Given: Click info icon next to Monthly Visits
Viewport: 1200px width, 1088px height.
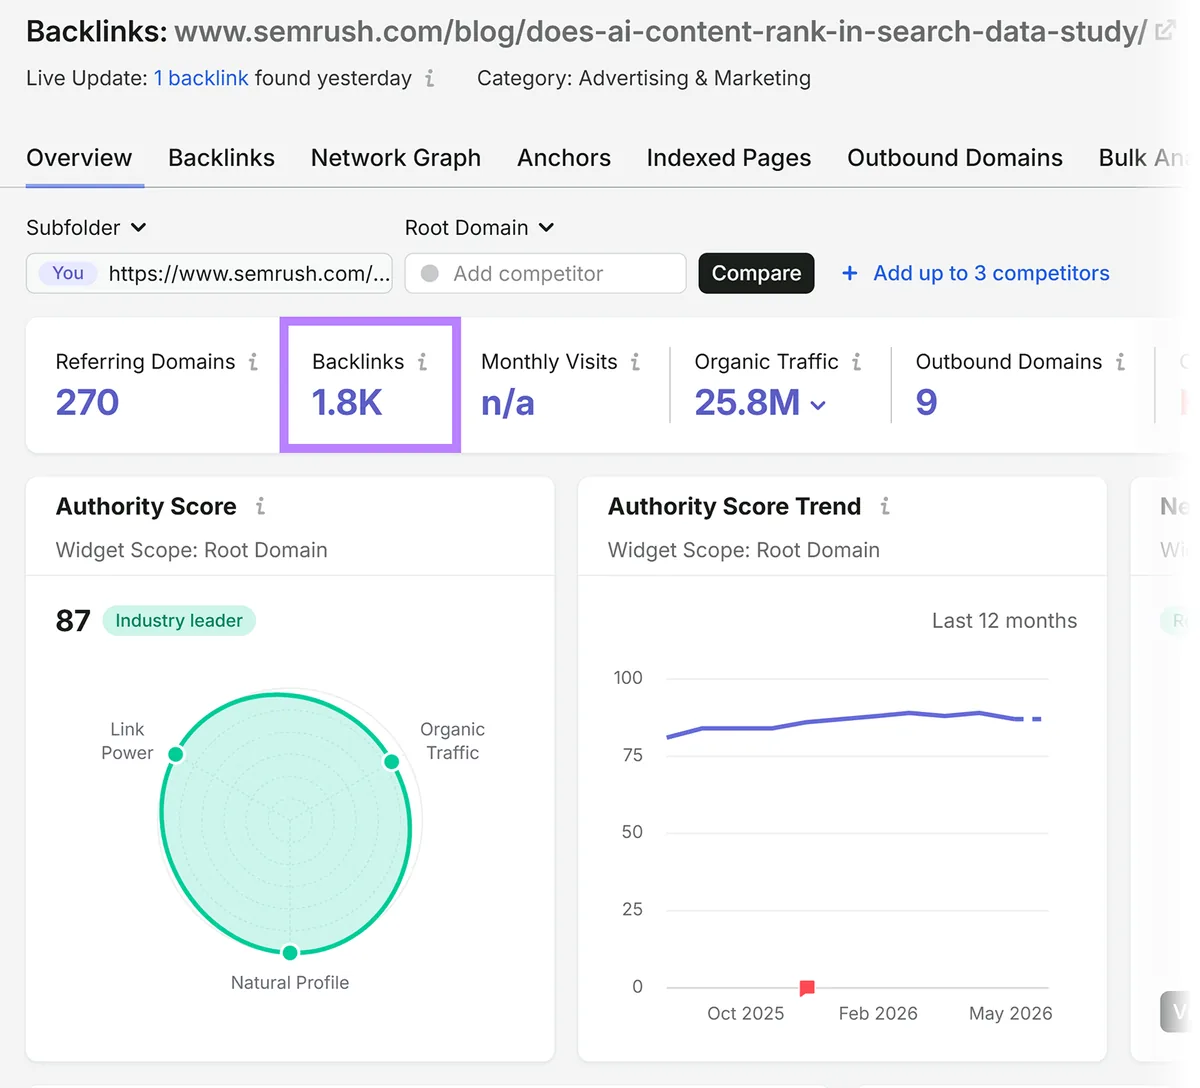Looking at the screenshot, I should tap(635, 362).
